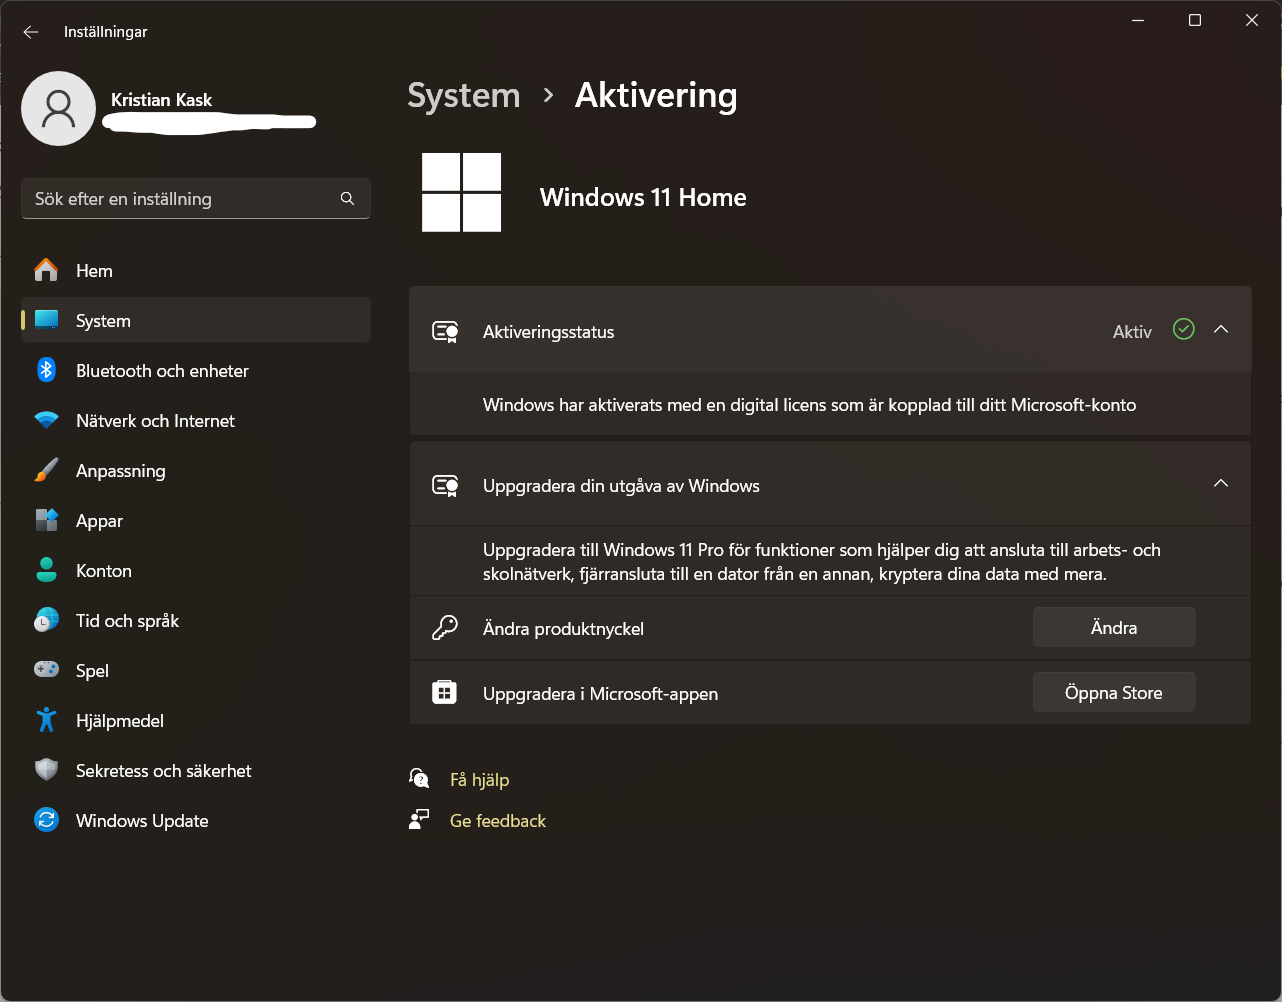Click the Windows Update icon
This screenshot has width=1282, height=1002.
46,820
